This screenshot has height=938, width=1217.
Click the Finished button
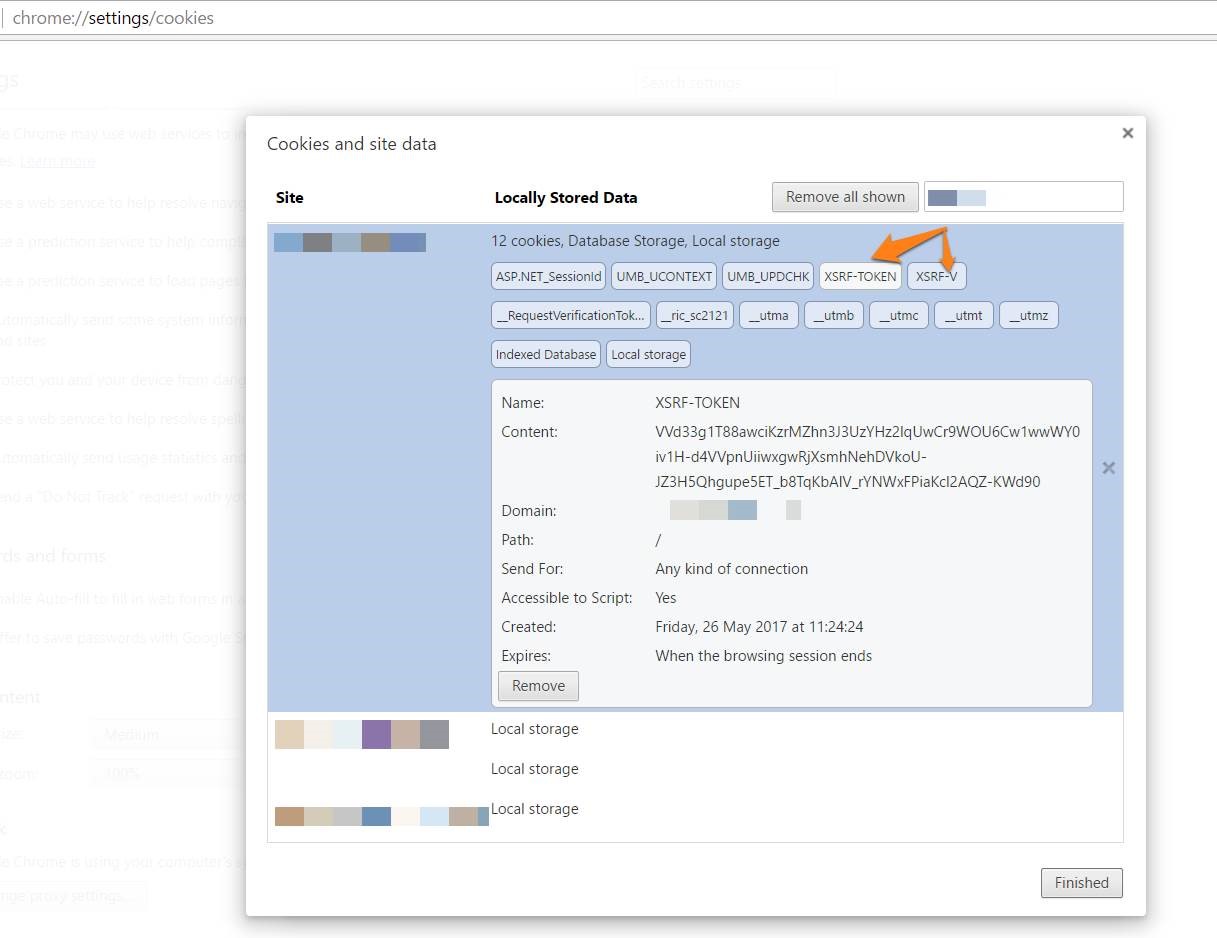point(1082,883)
